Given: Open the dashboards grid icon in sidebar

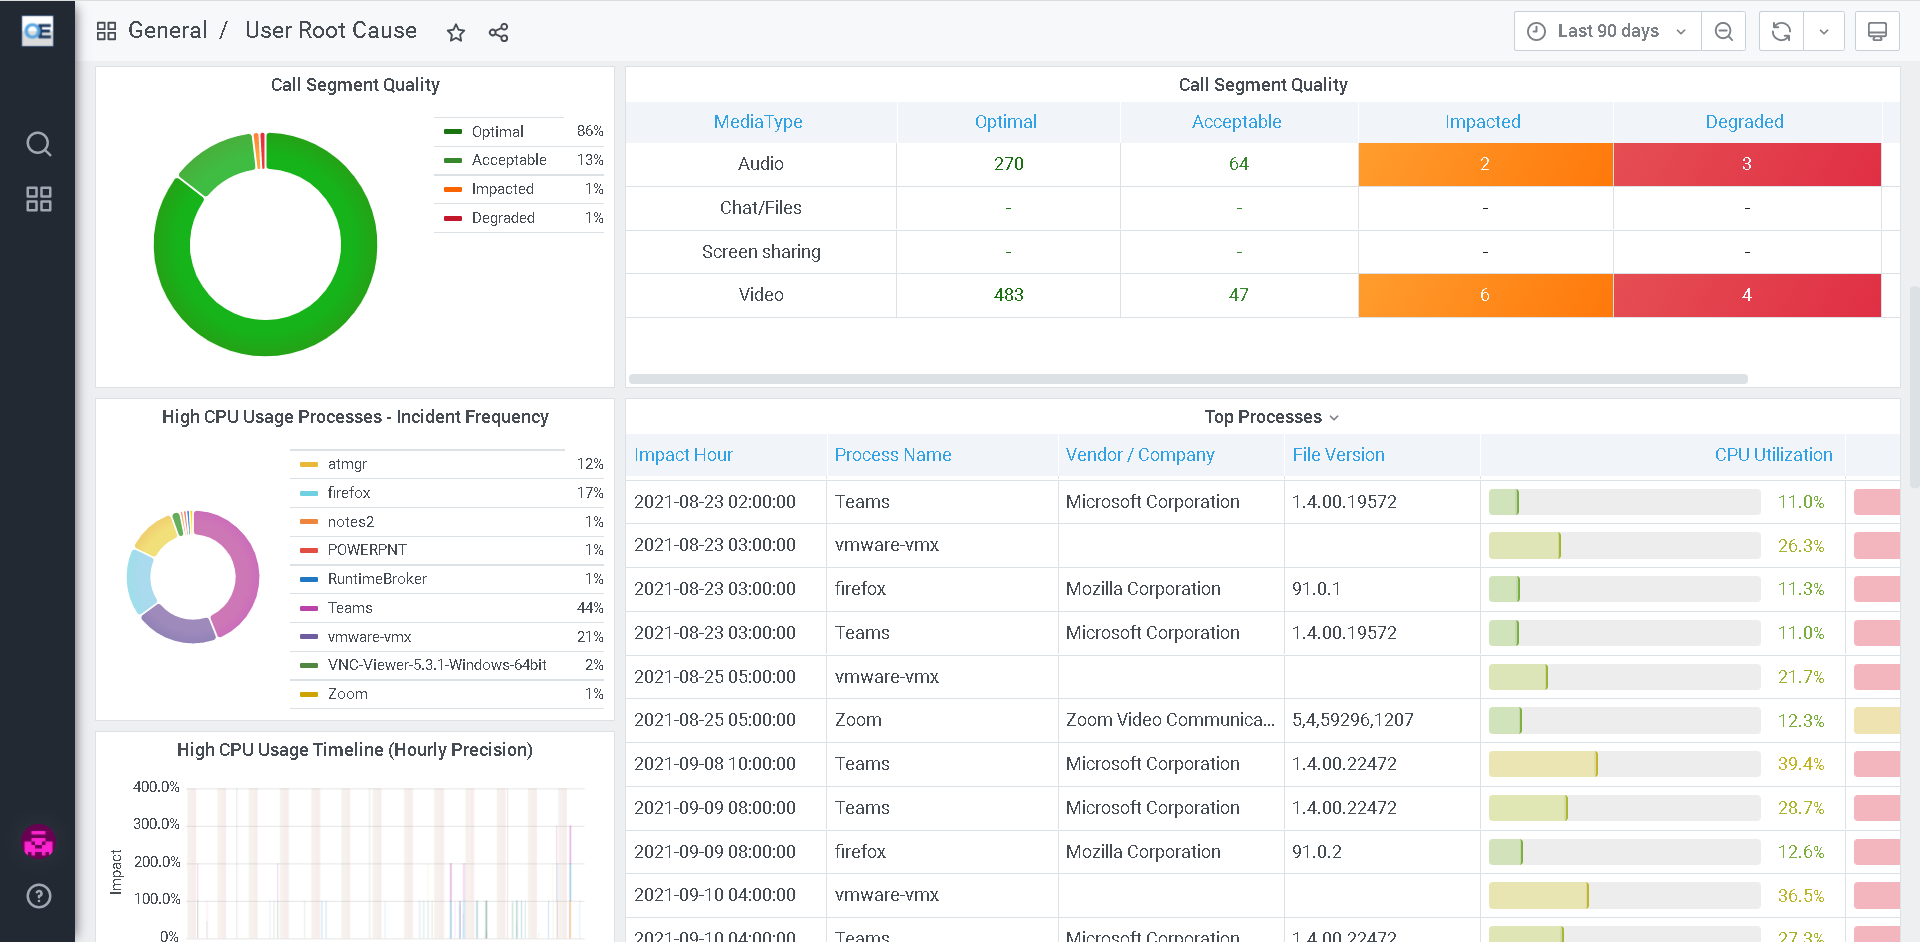Looking at the screenshot, I should click(x=38, y=199).
